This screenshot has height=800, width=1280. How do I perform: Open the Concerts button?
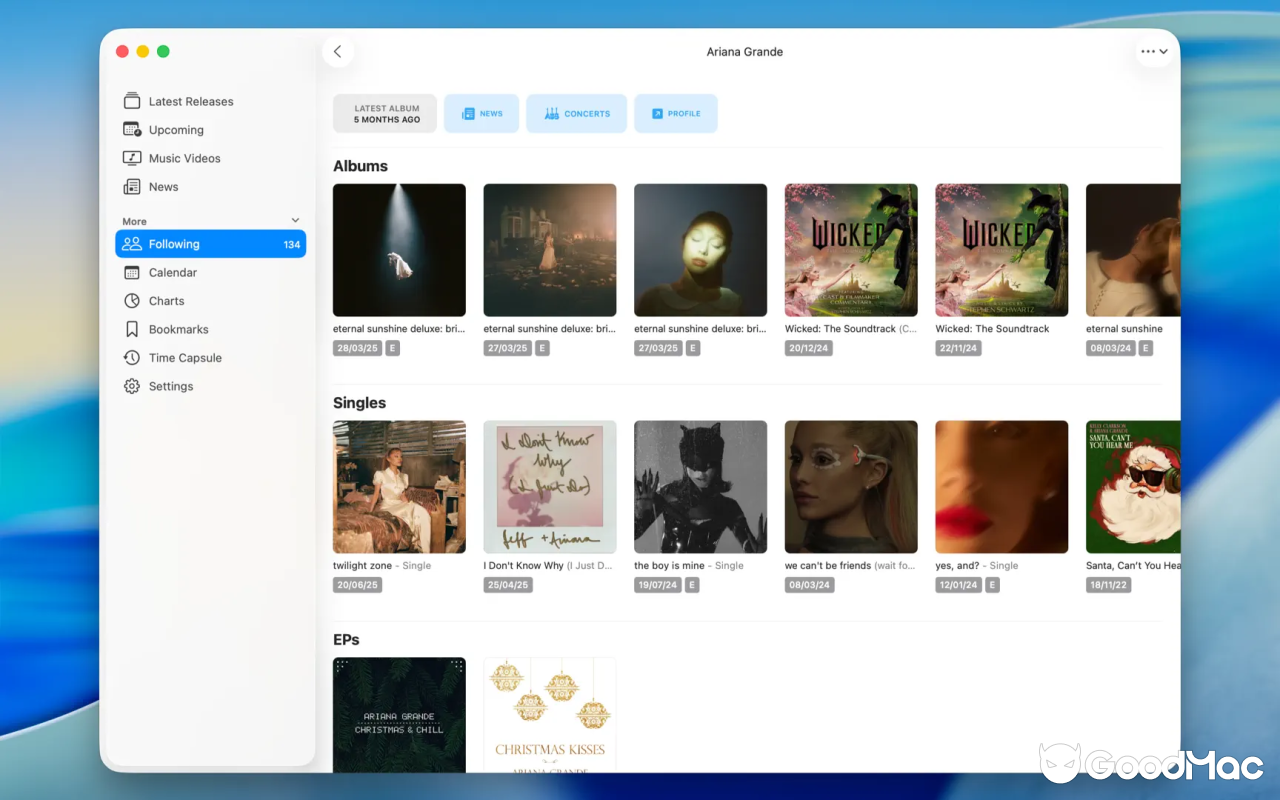tap(577, 114)
